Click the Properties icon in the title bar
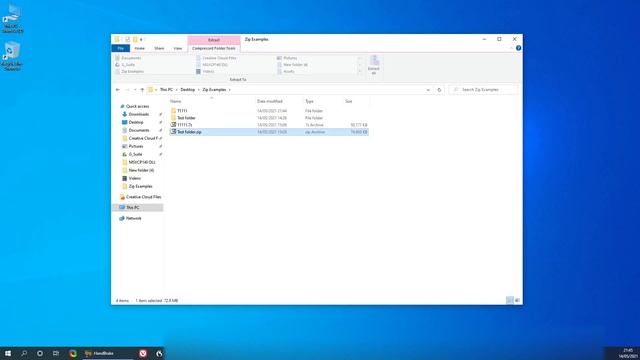The width and height of the screenshot is (640, 360). click(x=127, y=40)
